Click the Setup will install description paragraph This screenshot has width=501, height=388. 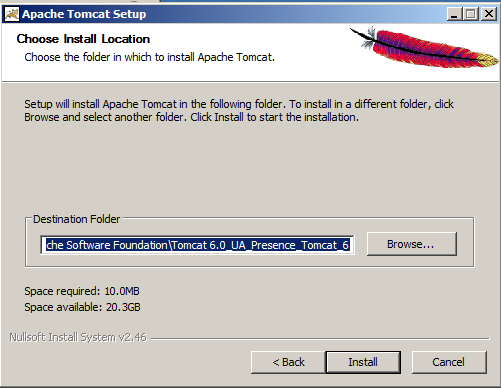click(x=239, y=111)
